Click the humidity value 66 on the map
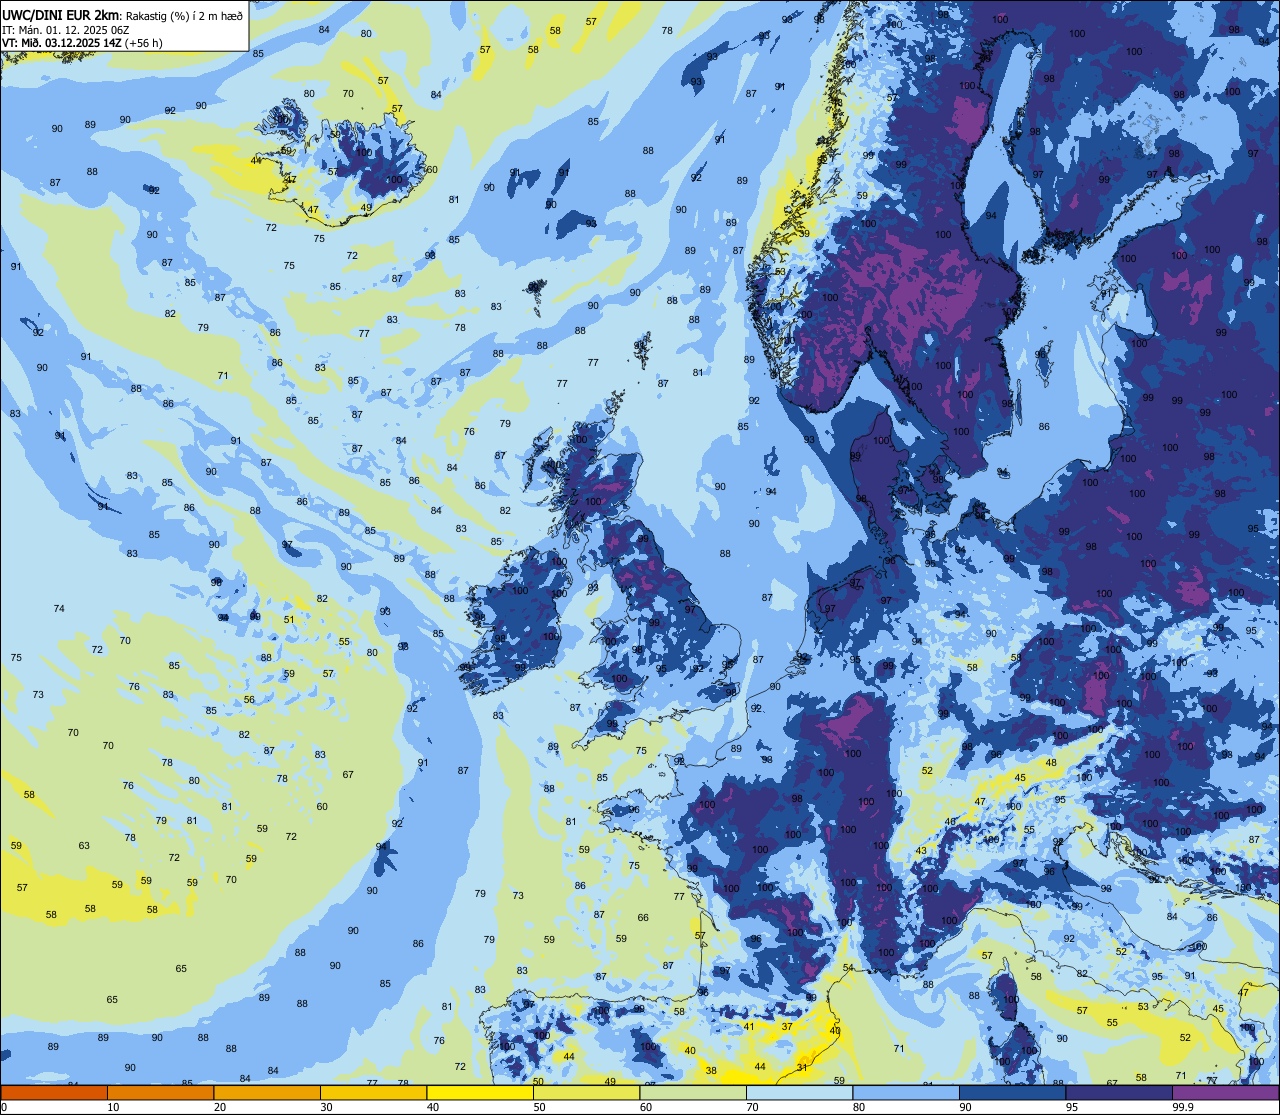This screenshot has height=1115, width=1280. tap(643, 917)
